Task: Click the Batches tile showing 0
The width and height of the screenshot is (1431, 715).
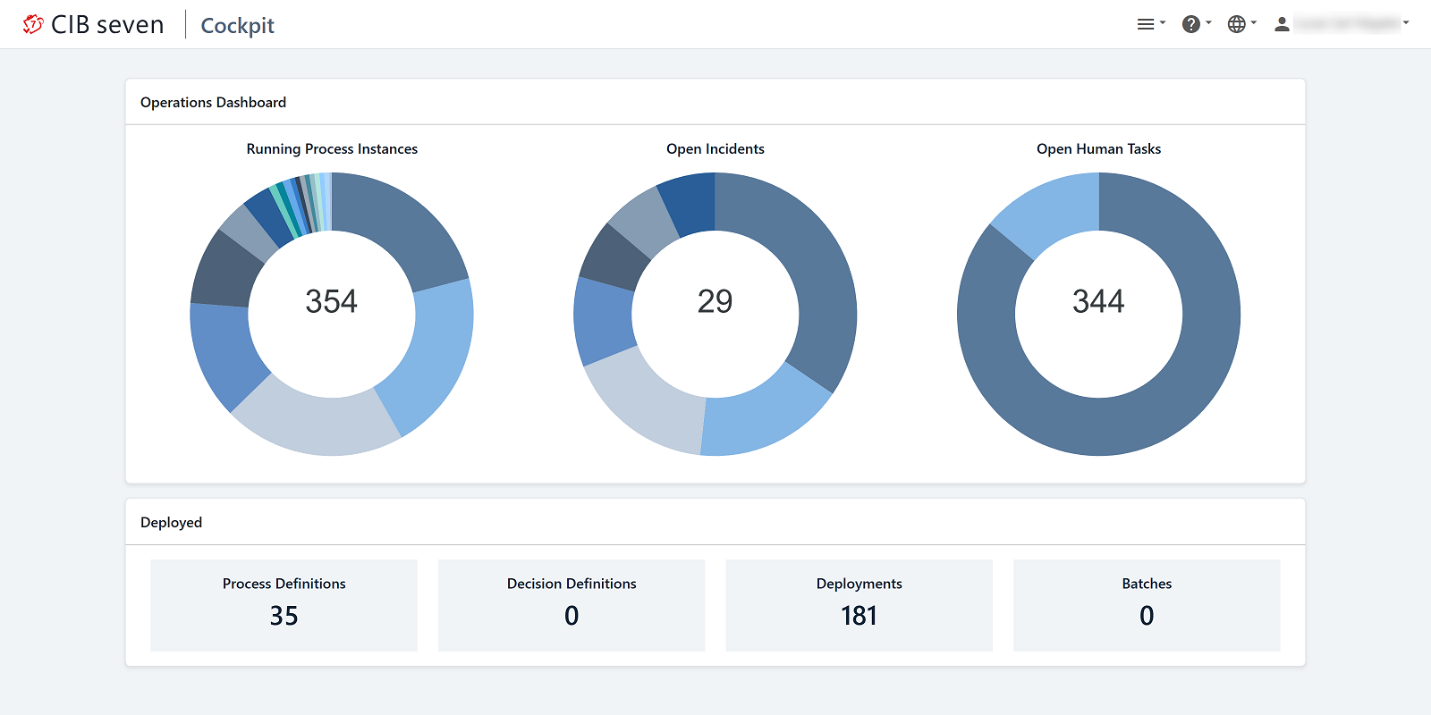Action: 1146,604
